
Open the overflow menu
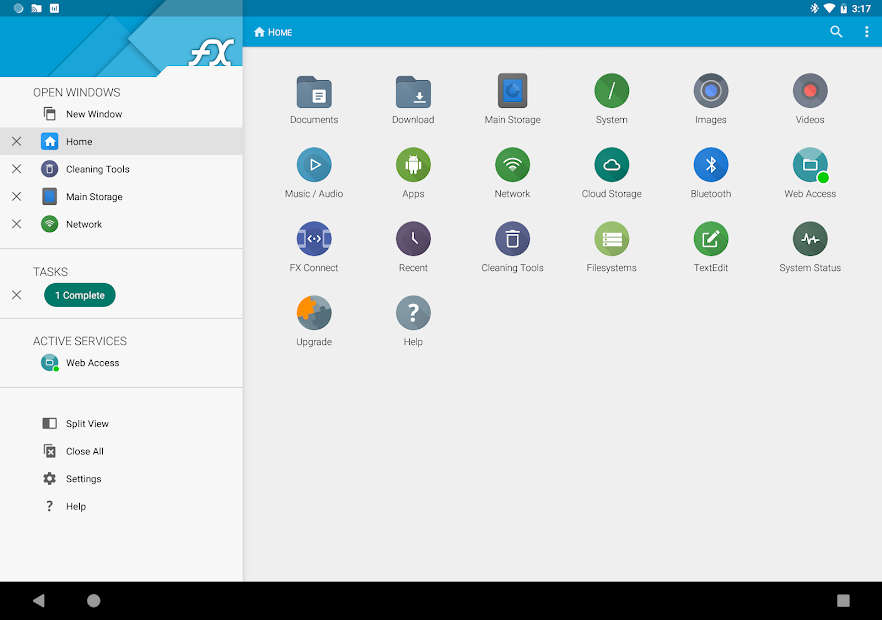coord(867,31)
